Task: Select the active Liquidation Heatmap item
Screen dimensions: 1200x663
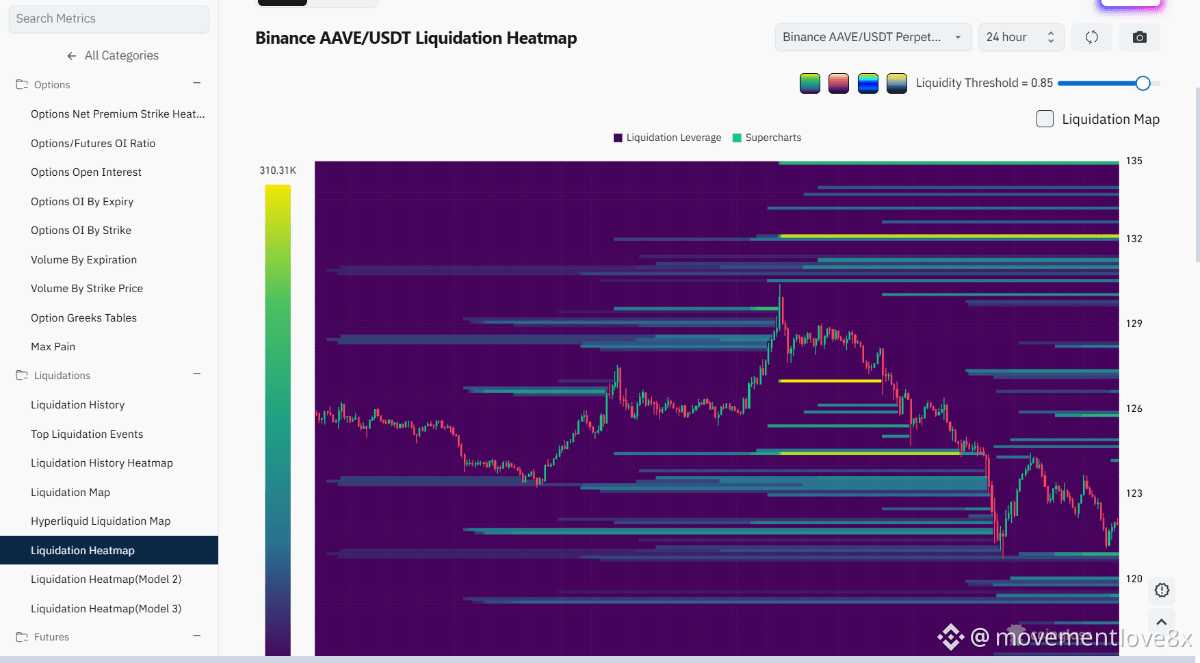Action: click(109, 550)
